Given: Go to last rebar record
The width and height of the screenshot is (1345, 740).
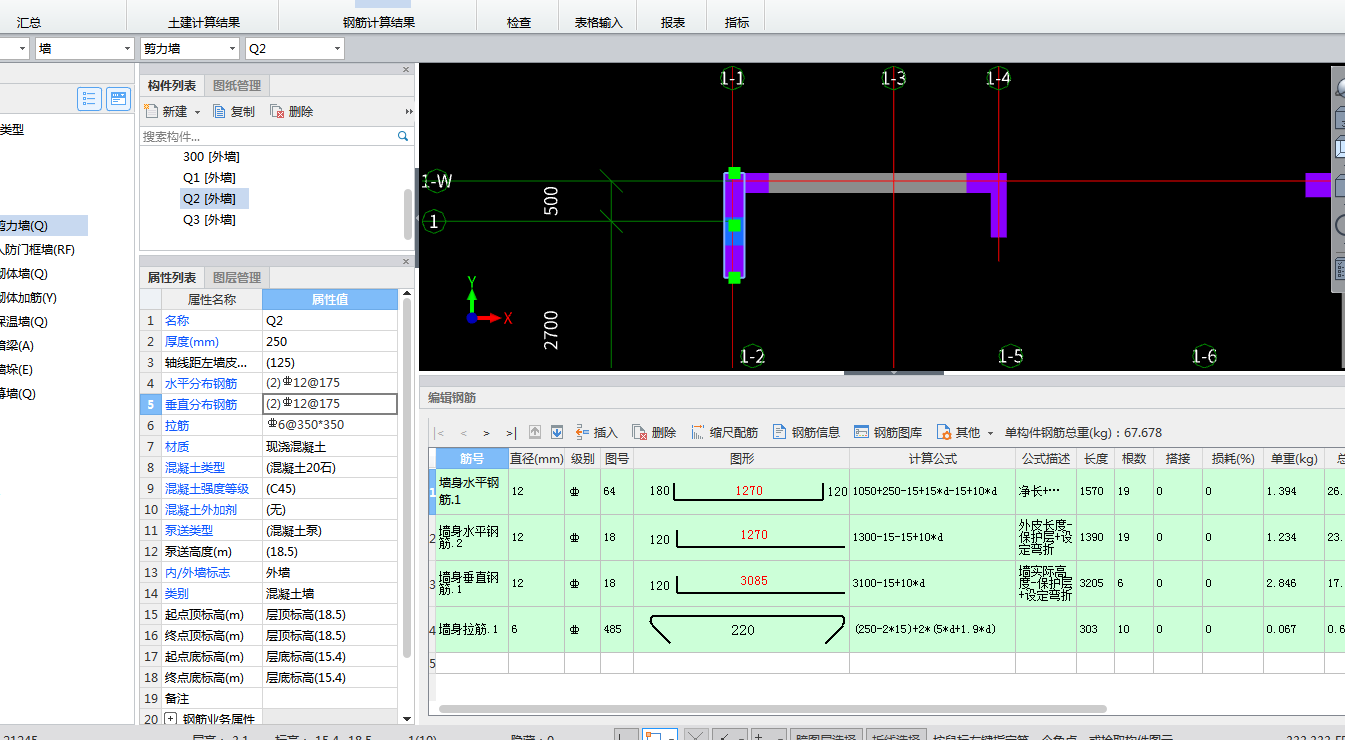Looking at the screenshot, I should [511, 433].
